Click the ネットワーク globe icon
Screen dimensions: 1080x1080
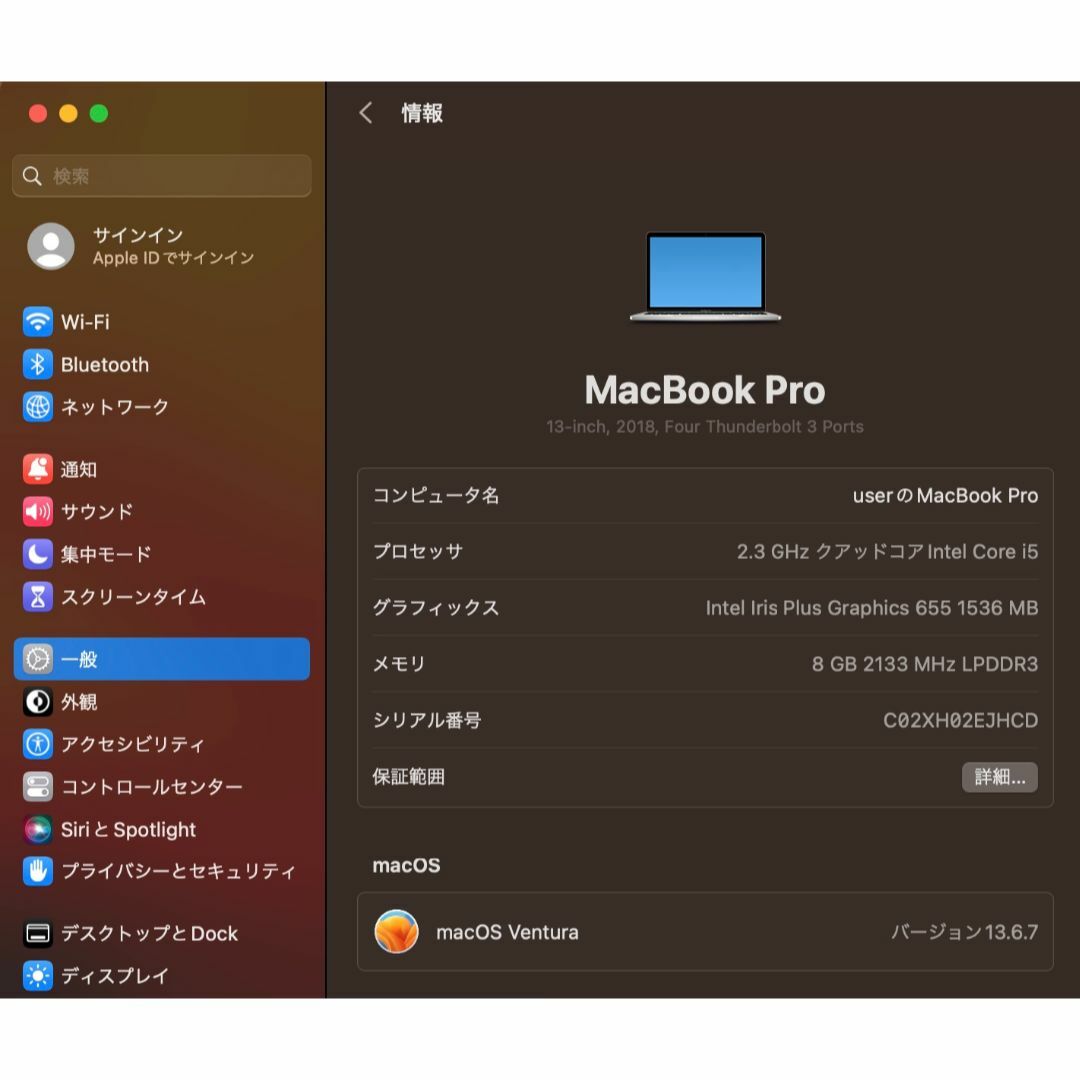37,406
